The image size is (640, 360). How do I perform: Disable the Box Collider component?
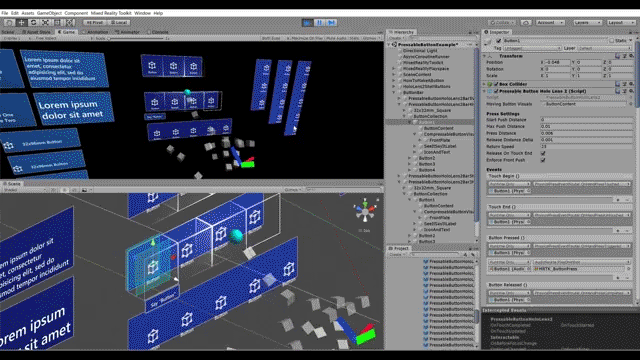click(x=496, y=84)
